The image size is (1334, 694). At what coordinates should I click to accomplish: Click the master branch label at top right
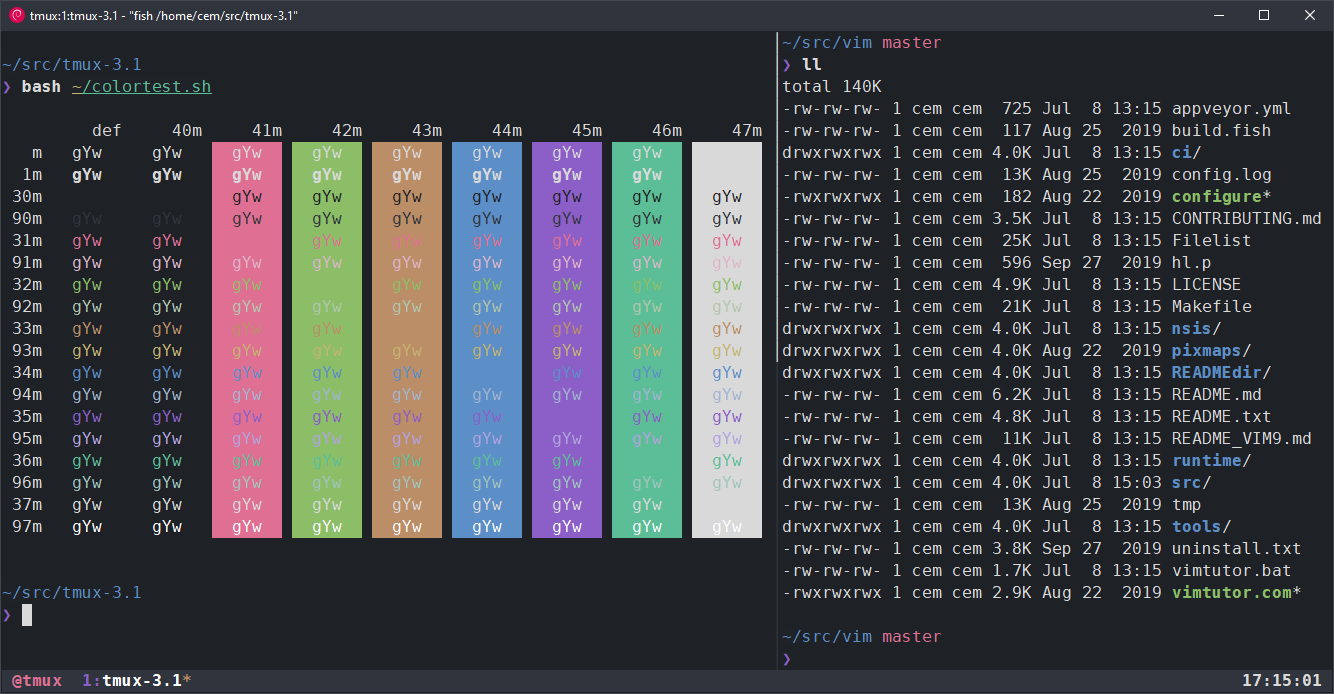coord(911,43)
